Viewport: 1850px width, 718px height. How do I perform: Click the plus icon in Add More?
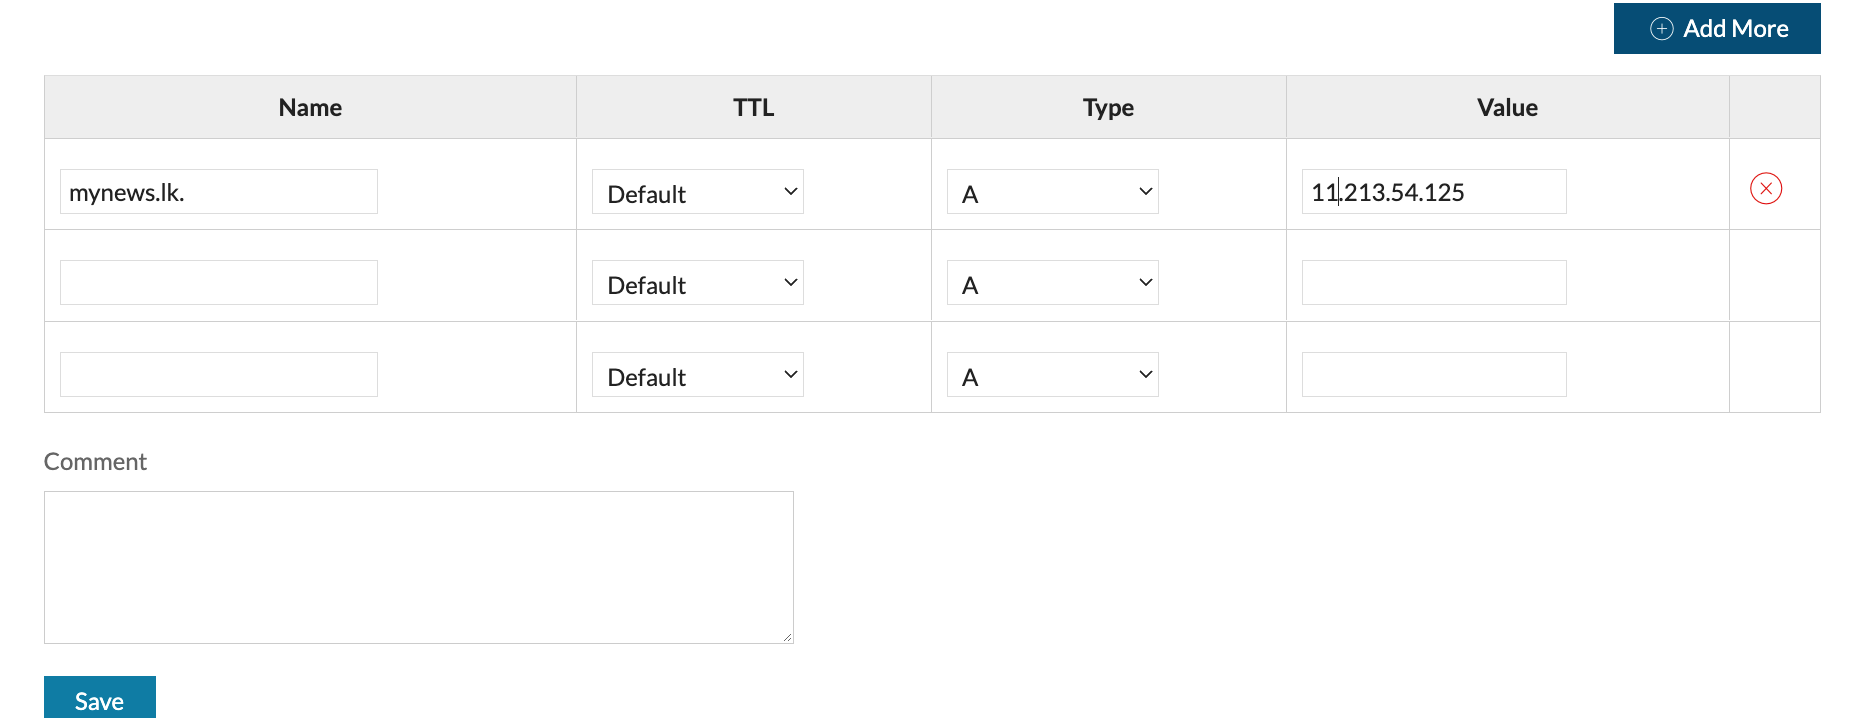click(1661, 29)
